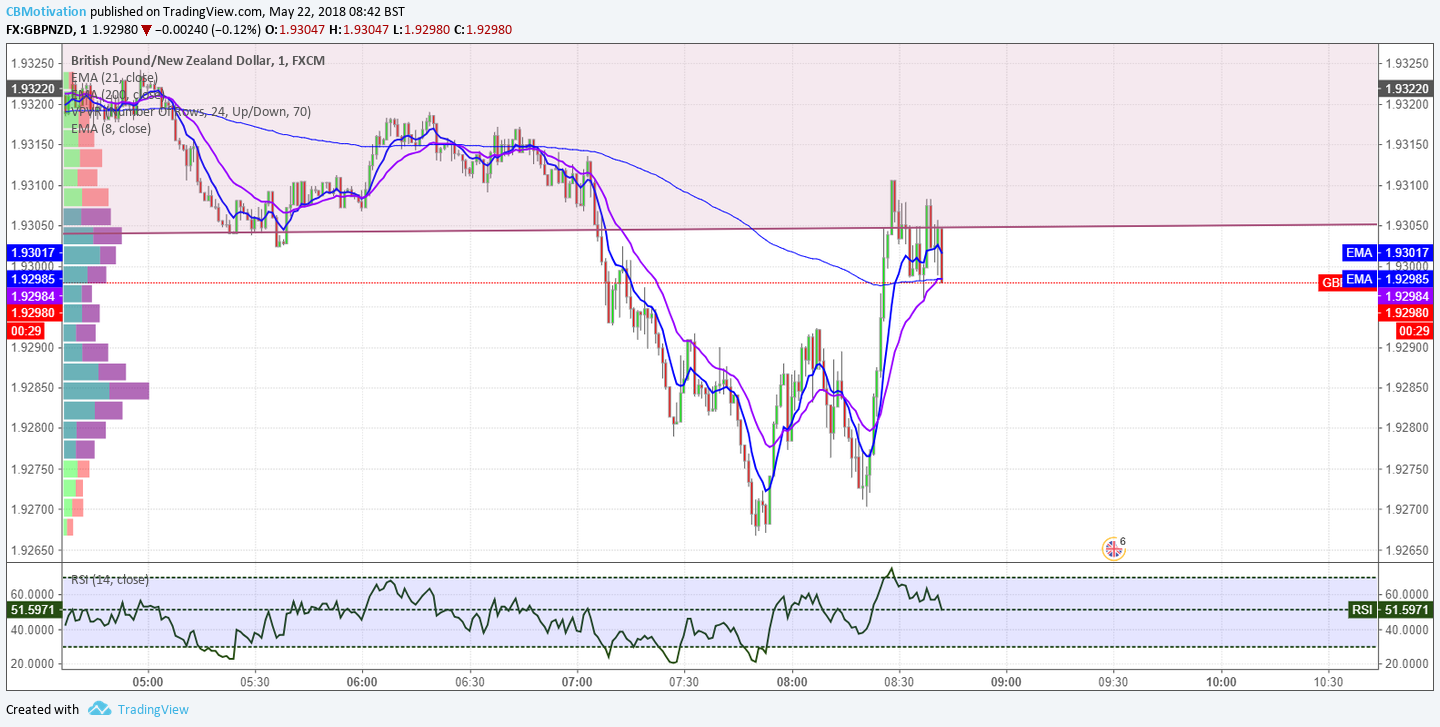1440x727 pixels.
Task: Click the 07:00 time axis label
Action: click(577, 682)
